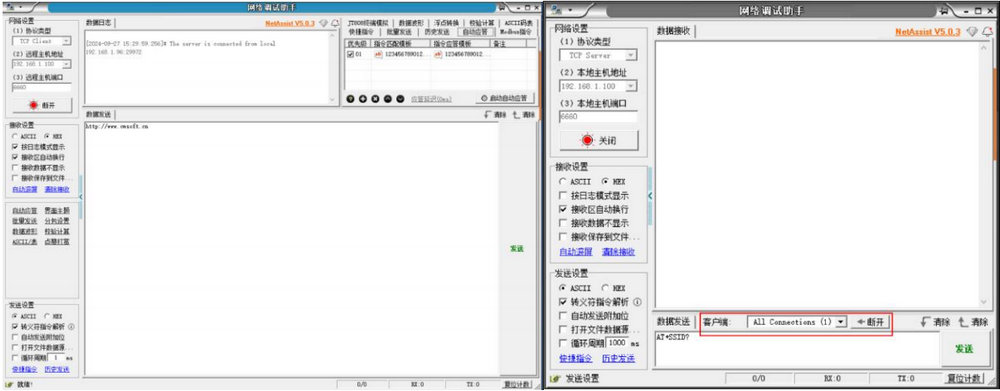Click the red 断开 disconnect button in Client window

[42, 105]
